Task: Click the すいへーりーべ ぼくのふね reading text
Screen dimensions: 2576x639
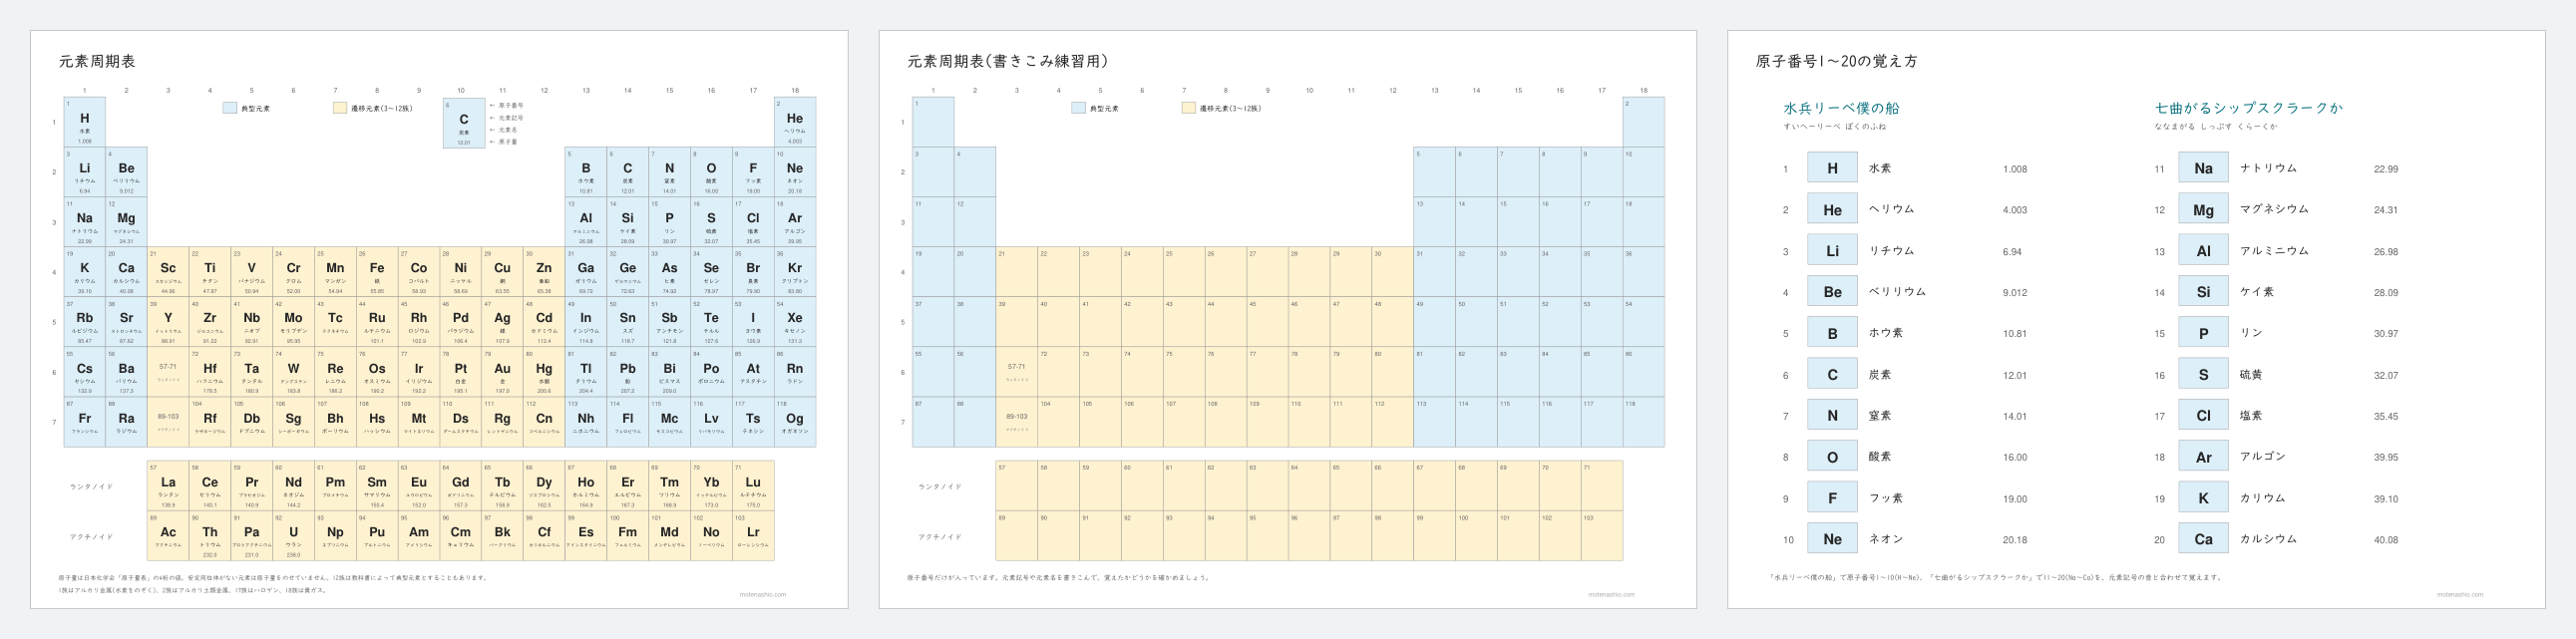Action: pyautogui.click(x=1834, y=127)
